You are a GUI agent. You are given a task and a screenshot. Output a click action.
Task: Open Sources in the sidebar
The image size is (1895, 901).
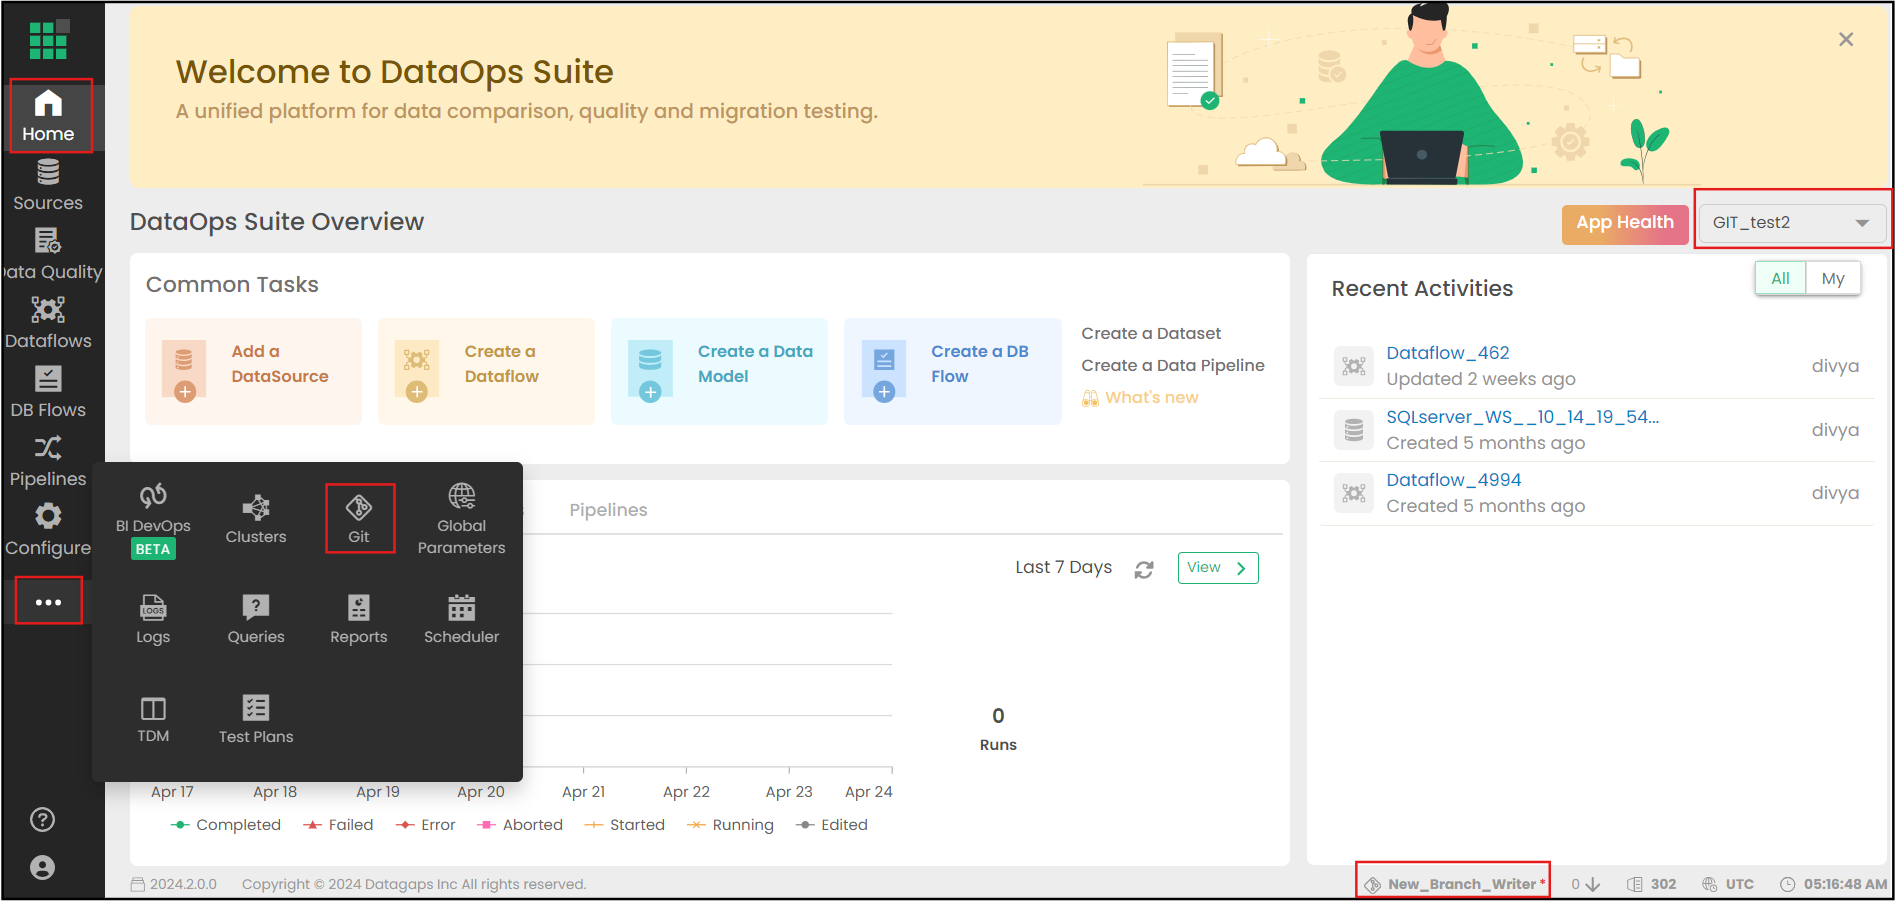(48, 186)
